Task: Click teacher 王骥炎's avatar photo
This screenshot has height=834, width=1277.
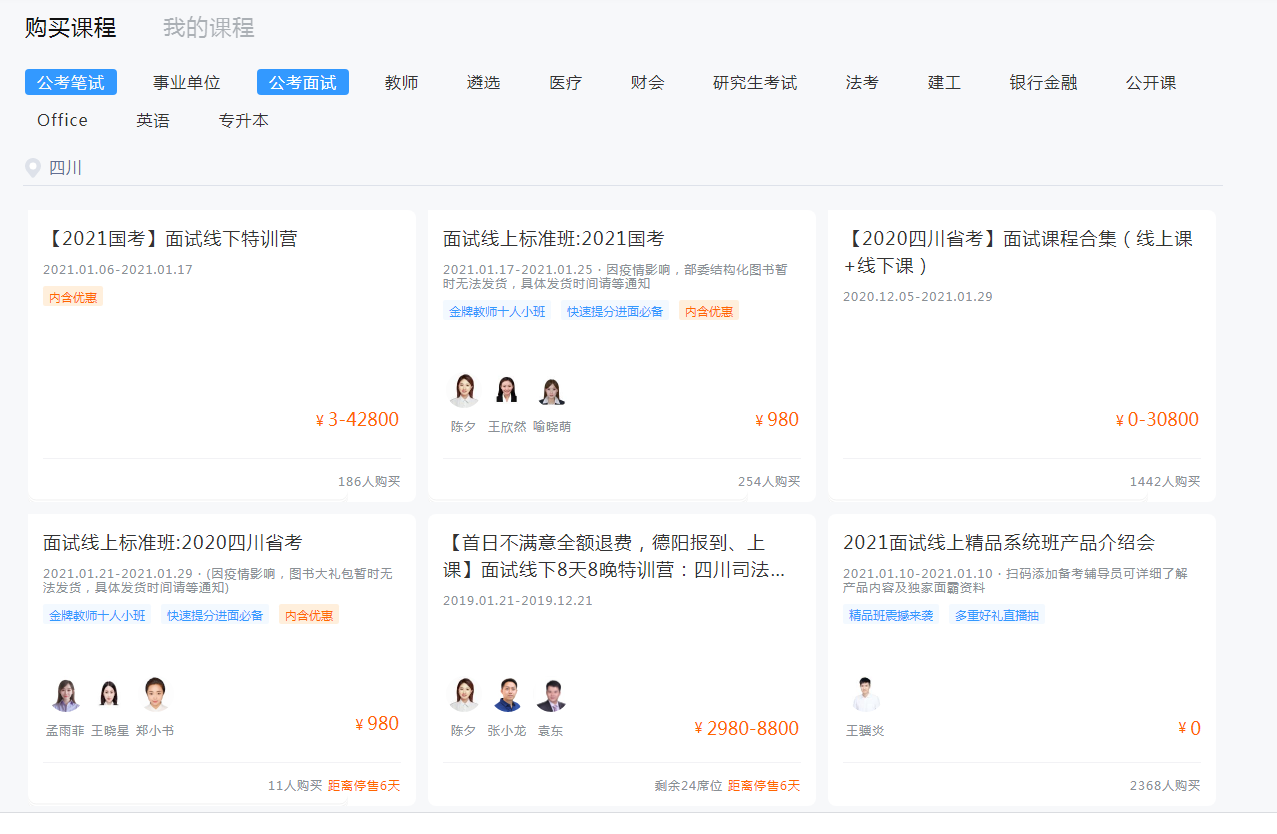Action: (865, 694)
